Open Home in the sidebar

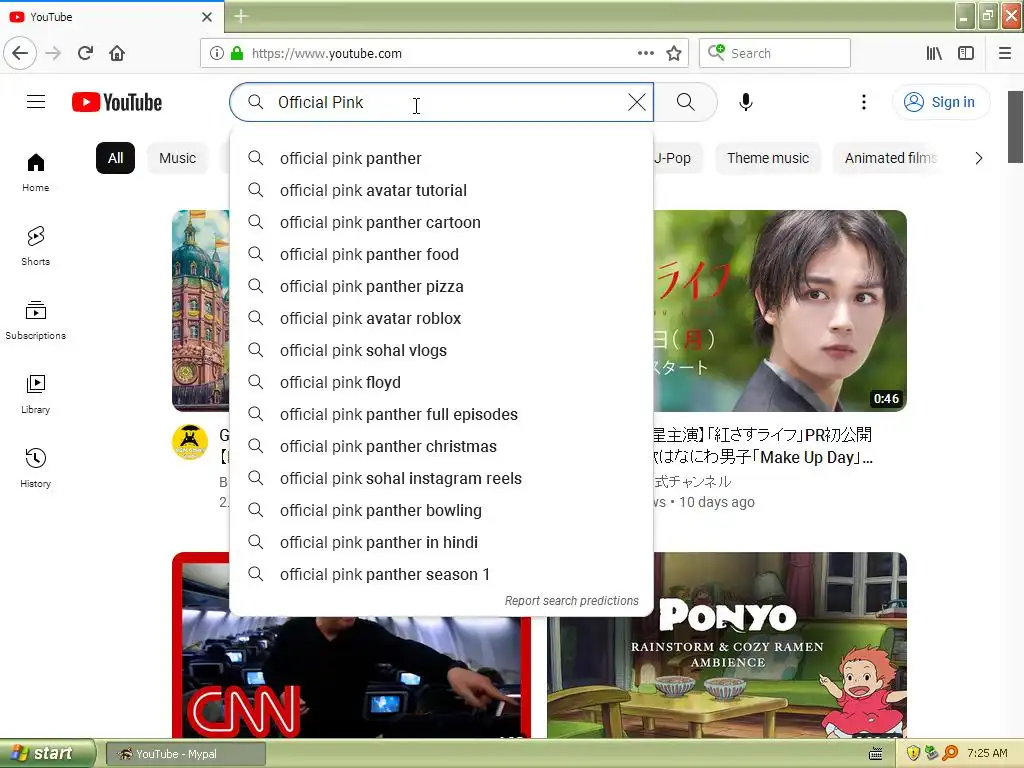35,172
